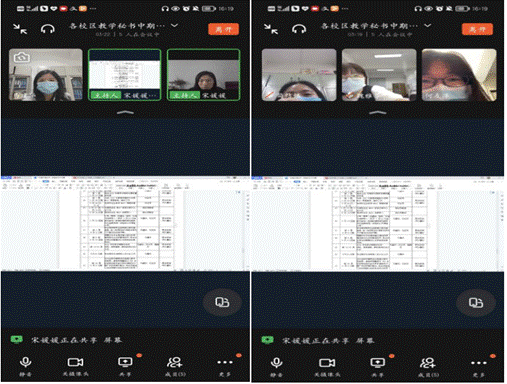Tap the orange 离开 button in left screenshot
The height and width of the screenshot is (384, 507).
click(x=223, y=29)
